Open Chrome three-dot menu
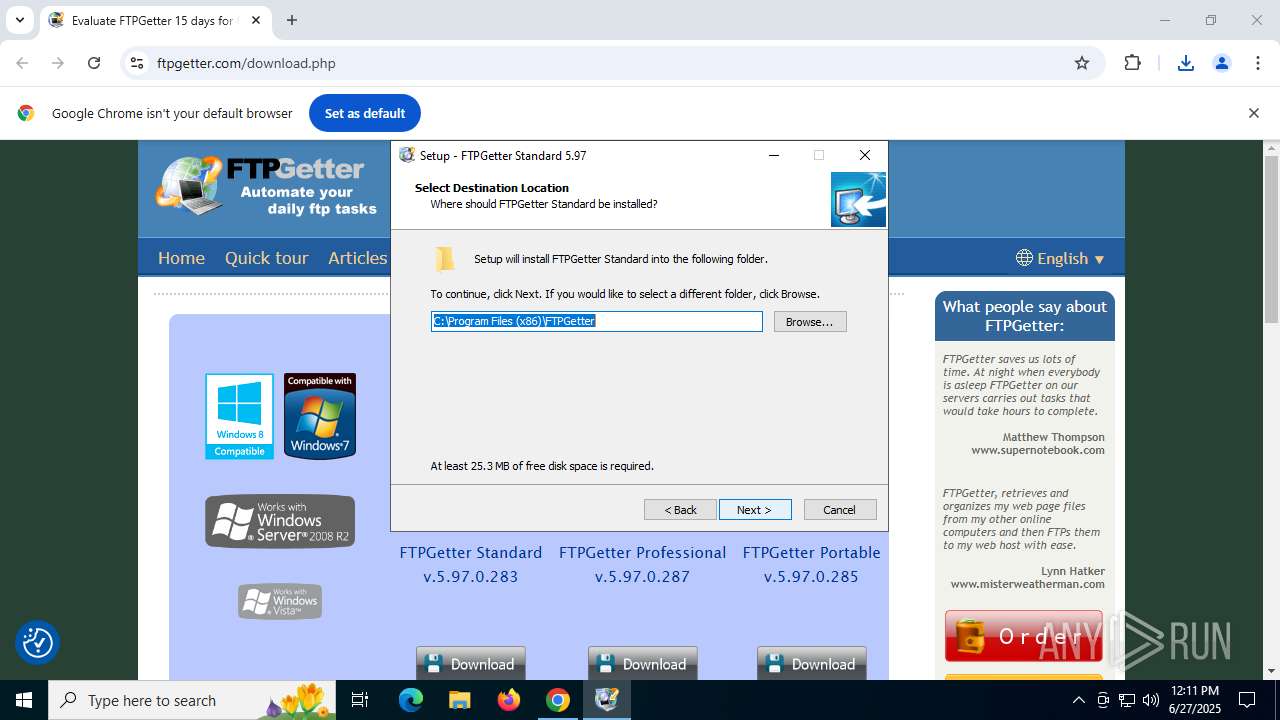This screenshot has height=720, width=1280. 1258,63
